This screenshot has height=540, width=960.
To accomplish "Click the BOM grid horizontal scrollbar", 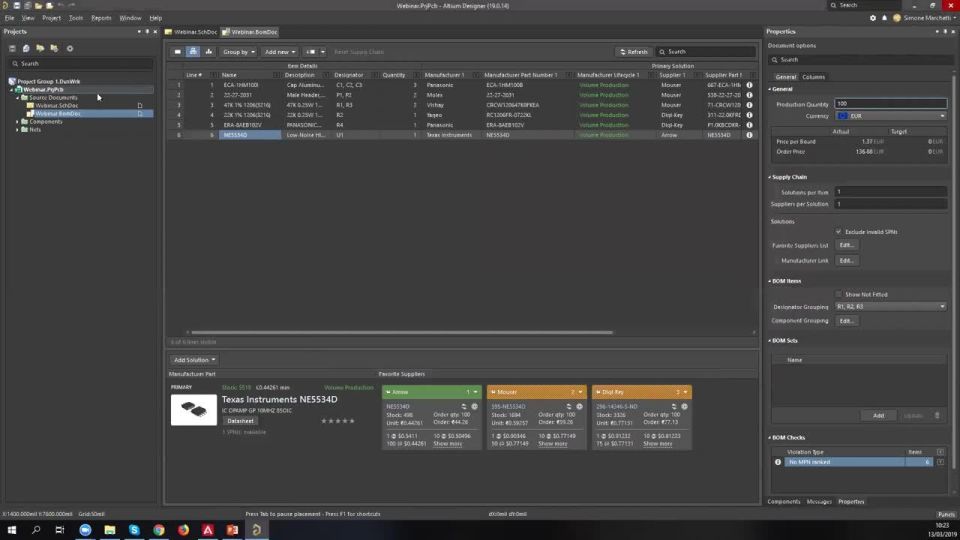I will [402, 332].
